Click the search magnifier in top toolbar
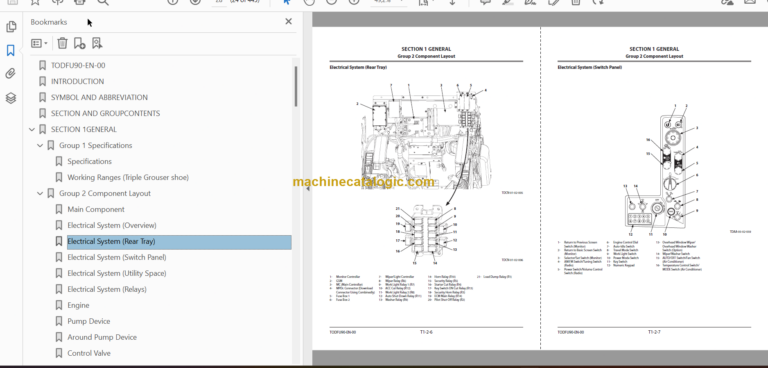This screenshot has height=368, width=768. coord(102,2)
